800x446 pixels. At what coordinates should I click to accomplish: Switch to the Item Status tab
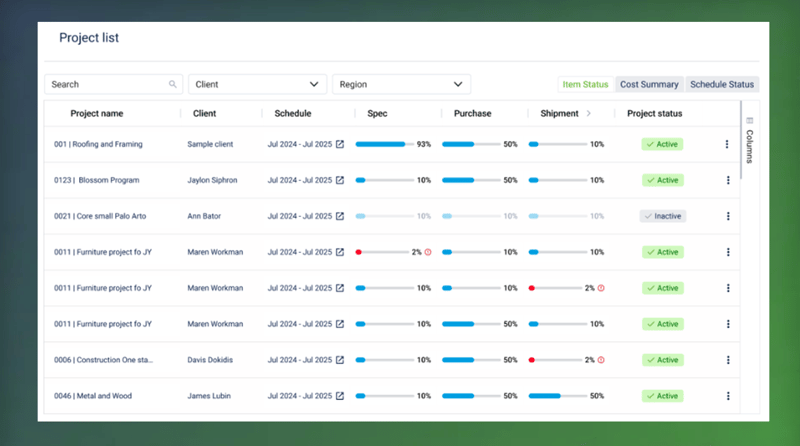point(585,84)
